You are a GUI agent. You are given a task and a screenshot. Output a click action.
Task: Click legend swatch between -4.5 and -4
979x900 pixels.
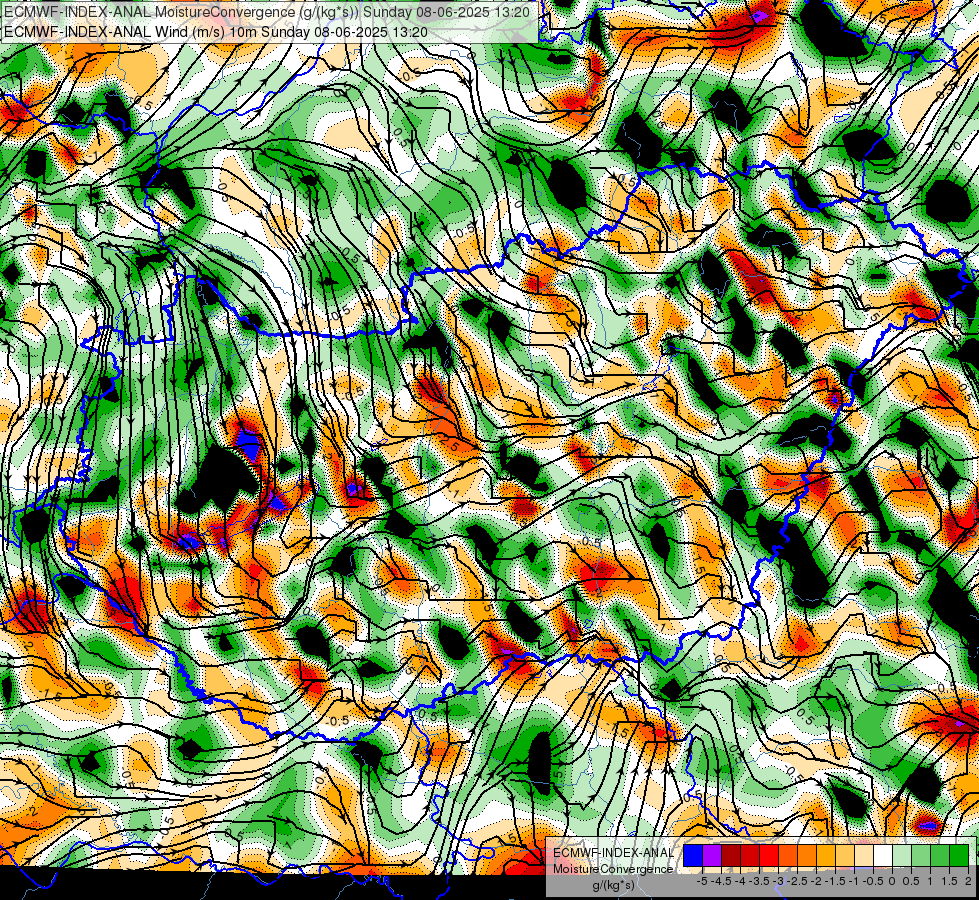coord(731,855)
